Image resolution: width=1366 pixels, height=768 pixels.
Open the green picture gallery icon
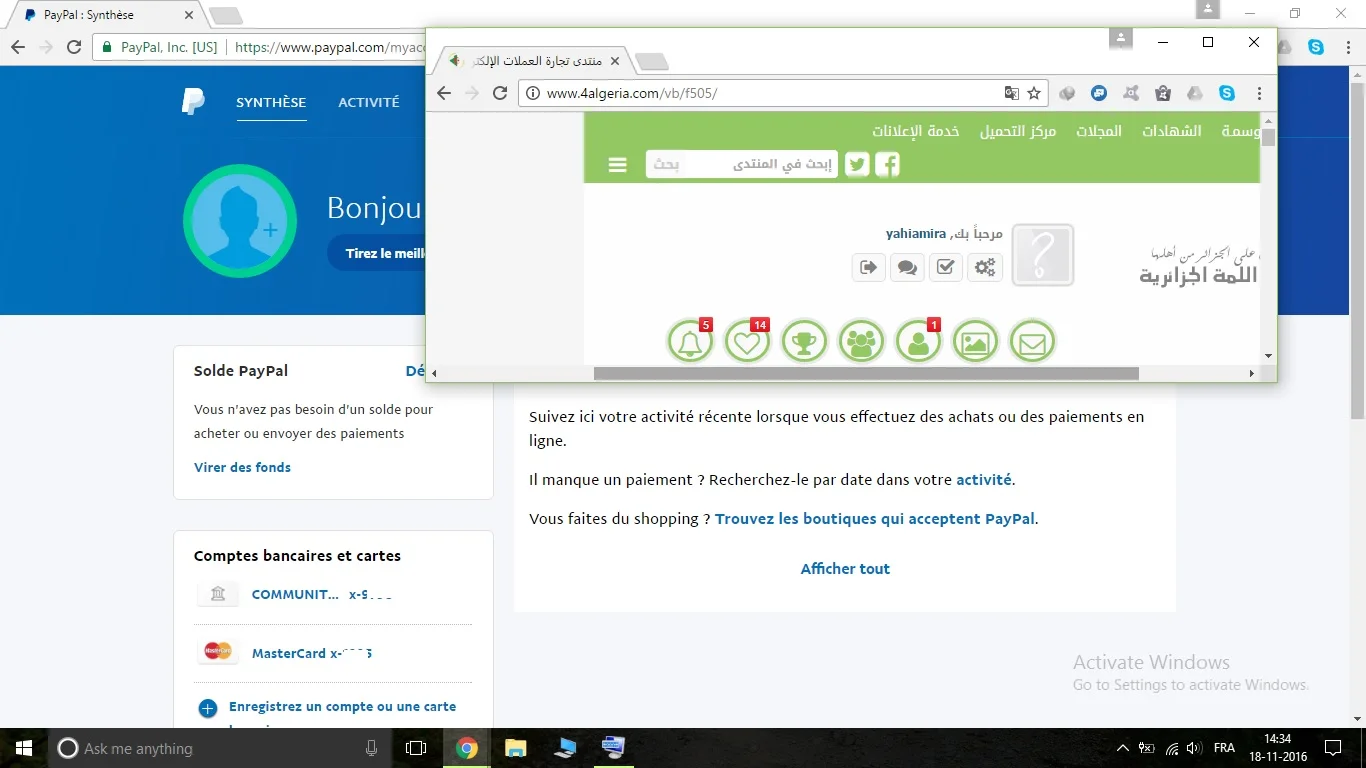[x=975, y=342]
